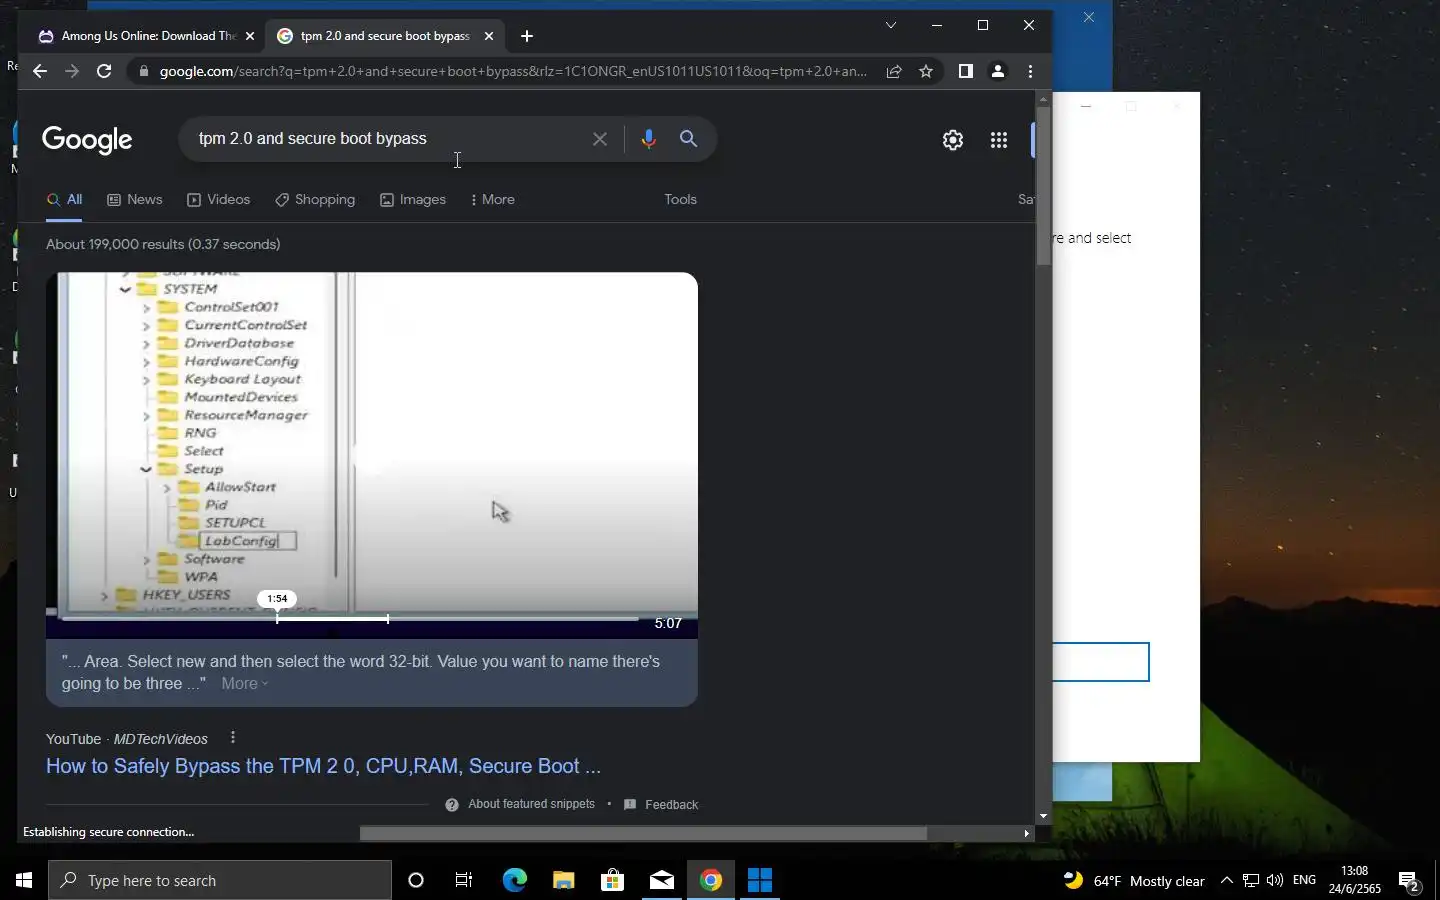Image resolution: width=1440 pixels, height=900 pixels.
Task: Switch ENG input language
Action: click(x=1304, y=881)
